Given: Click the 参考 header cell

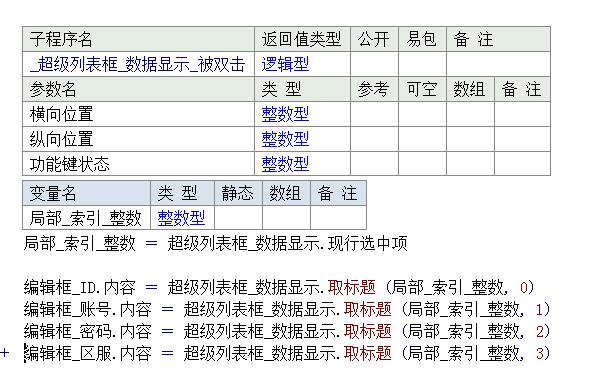Looking at the screenshot, I should click(374, 89).
